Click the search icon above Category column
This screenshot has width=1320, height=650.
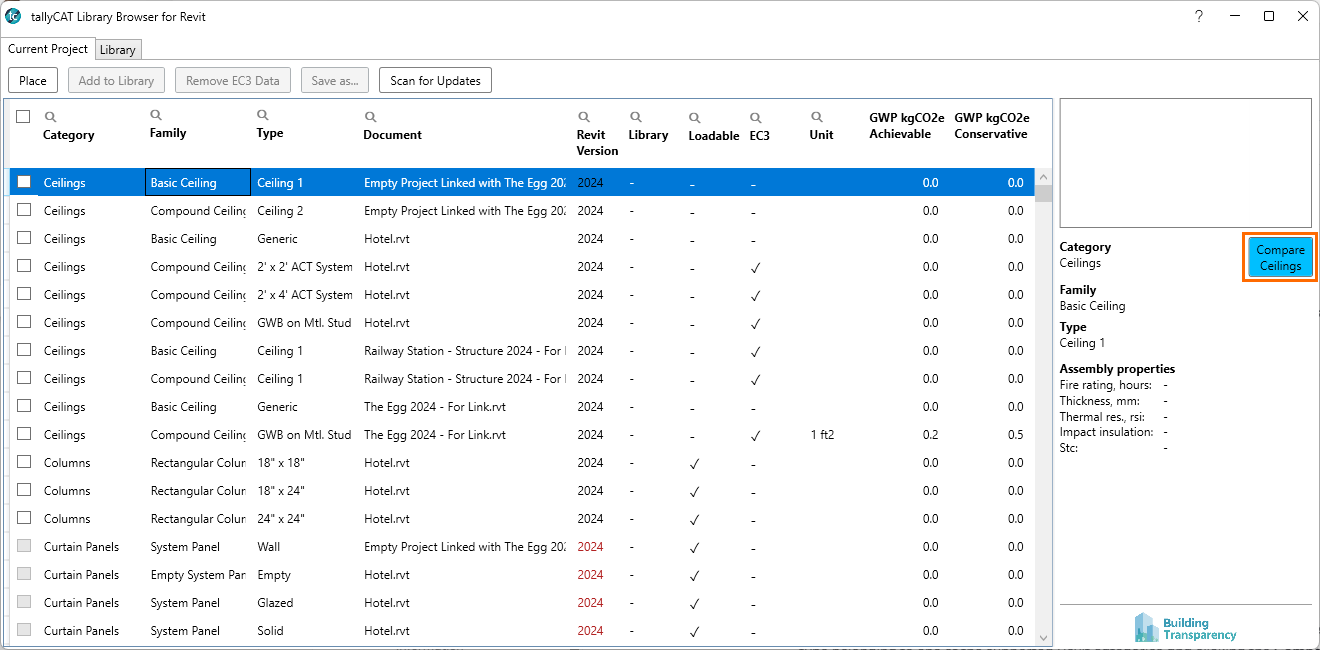point(51,117)
